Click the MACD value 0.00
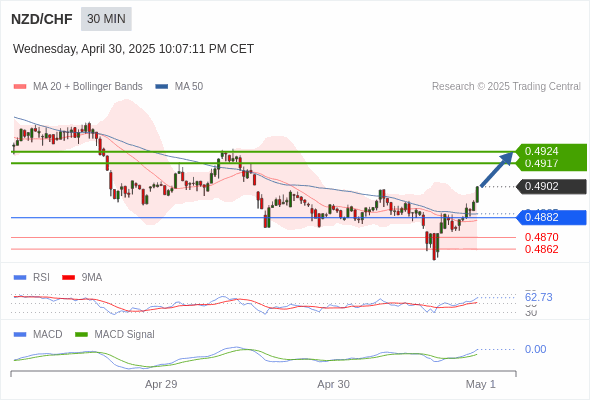The width and height of the screenshot is (590, 400). [535, 349]
